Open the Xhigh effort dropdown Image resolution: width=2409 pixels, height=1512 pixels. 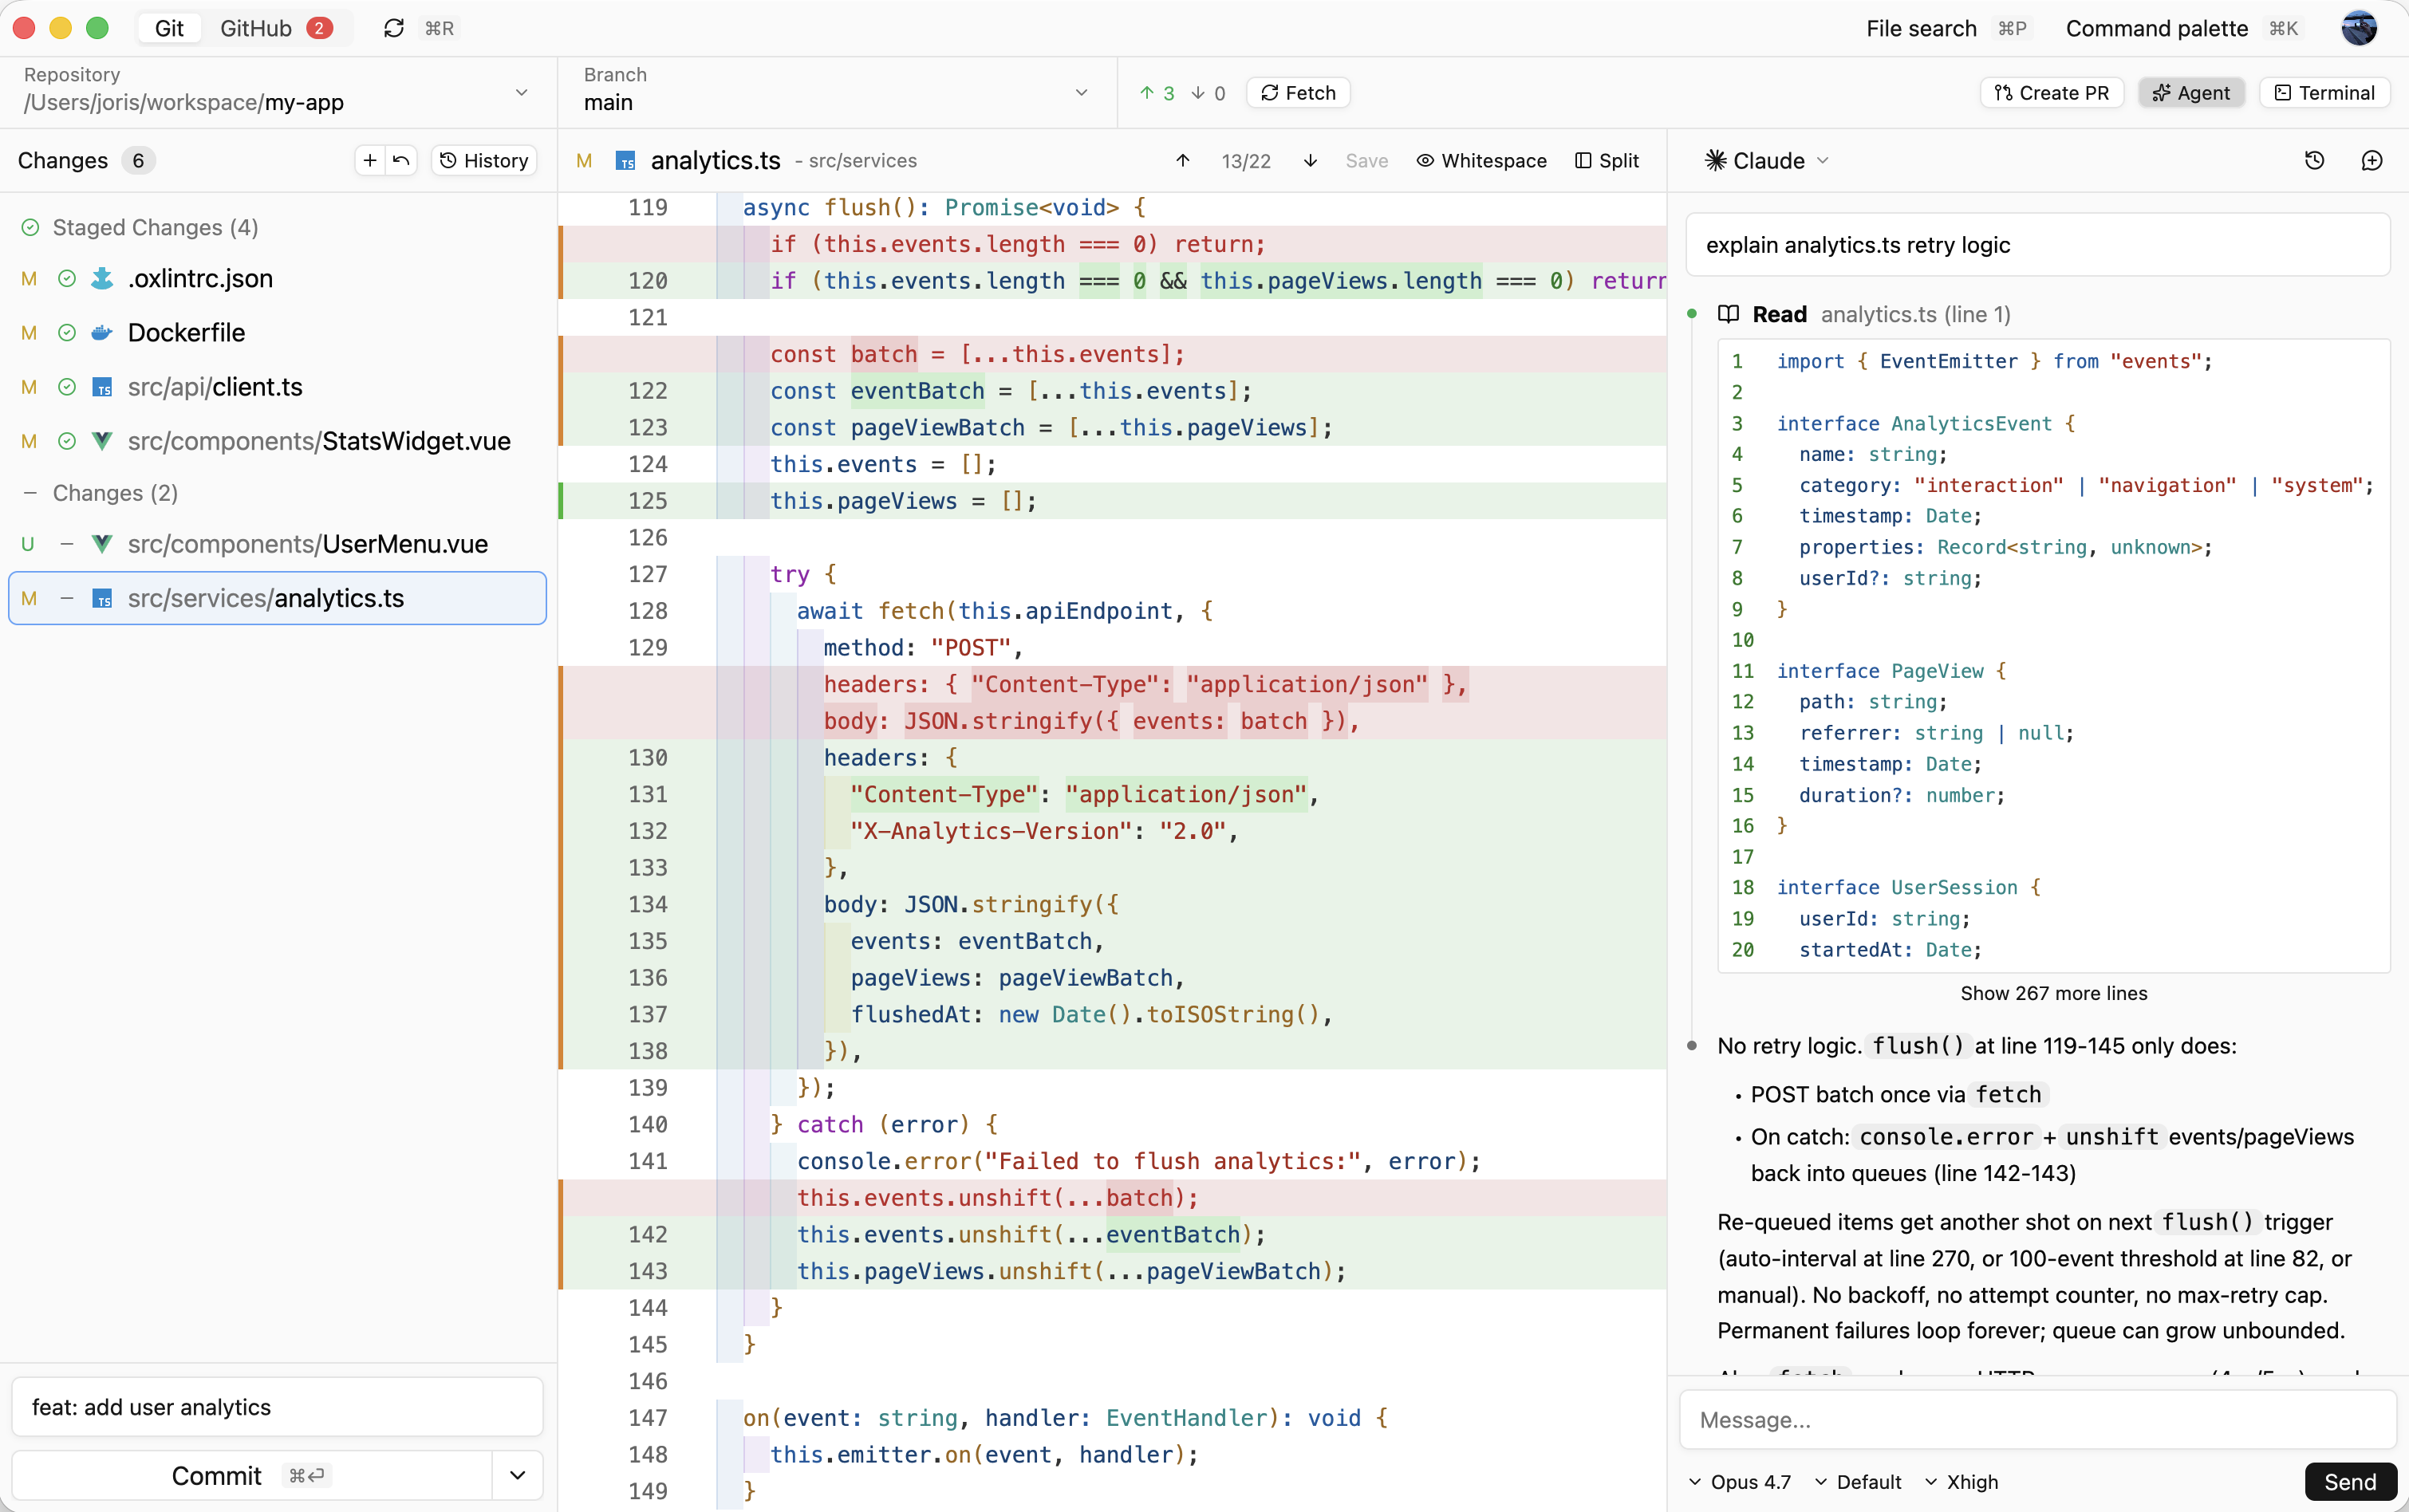point(1962,1482)
